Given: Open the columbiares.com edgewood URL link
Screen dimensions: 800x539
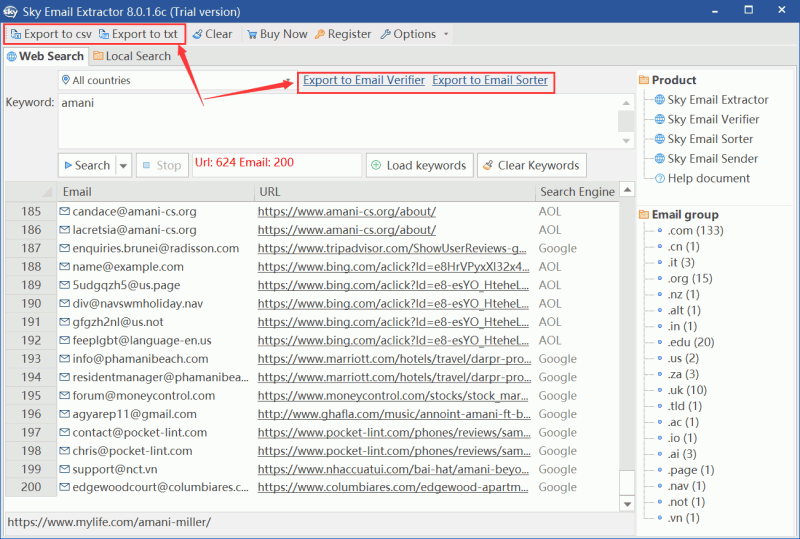Looking at the screenshot, I should [x=393, y=487].
